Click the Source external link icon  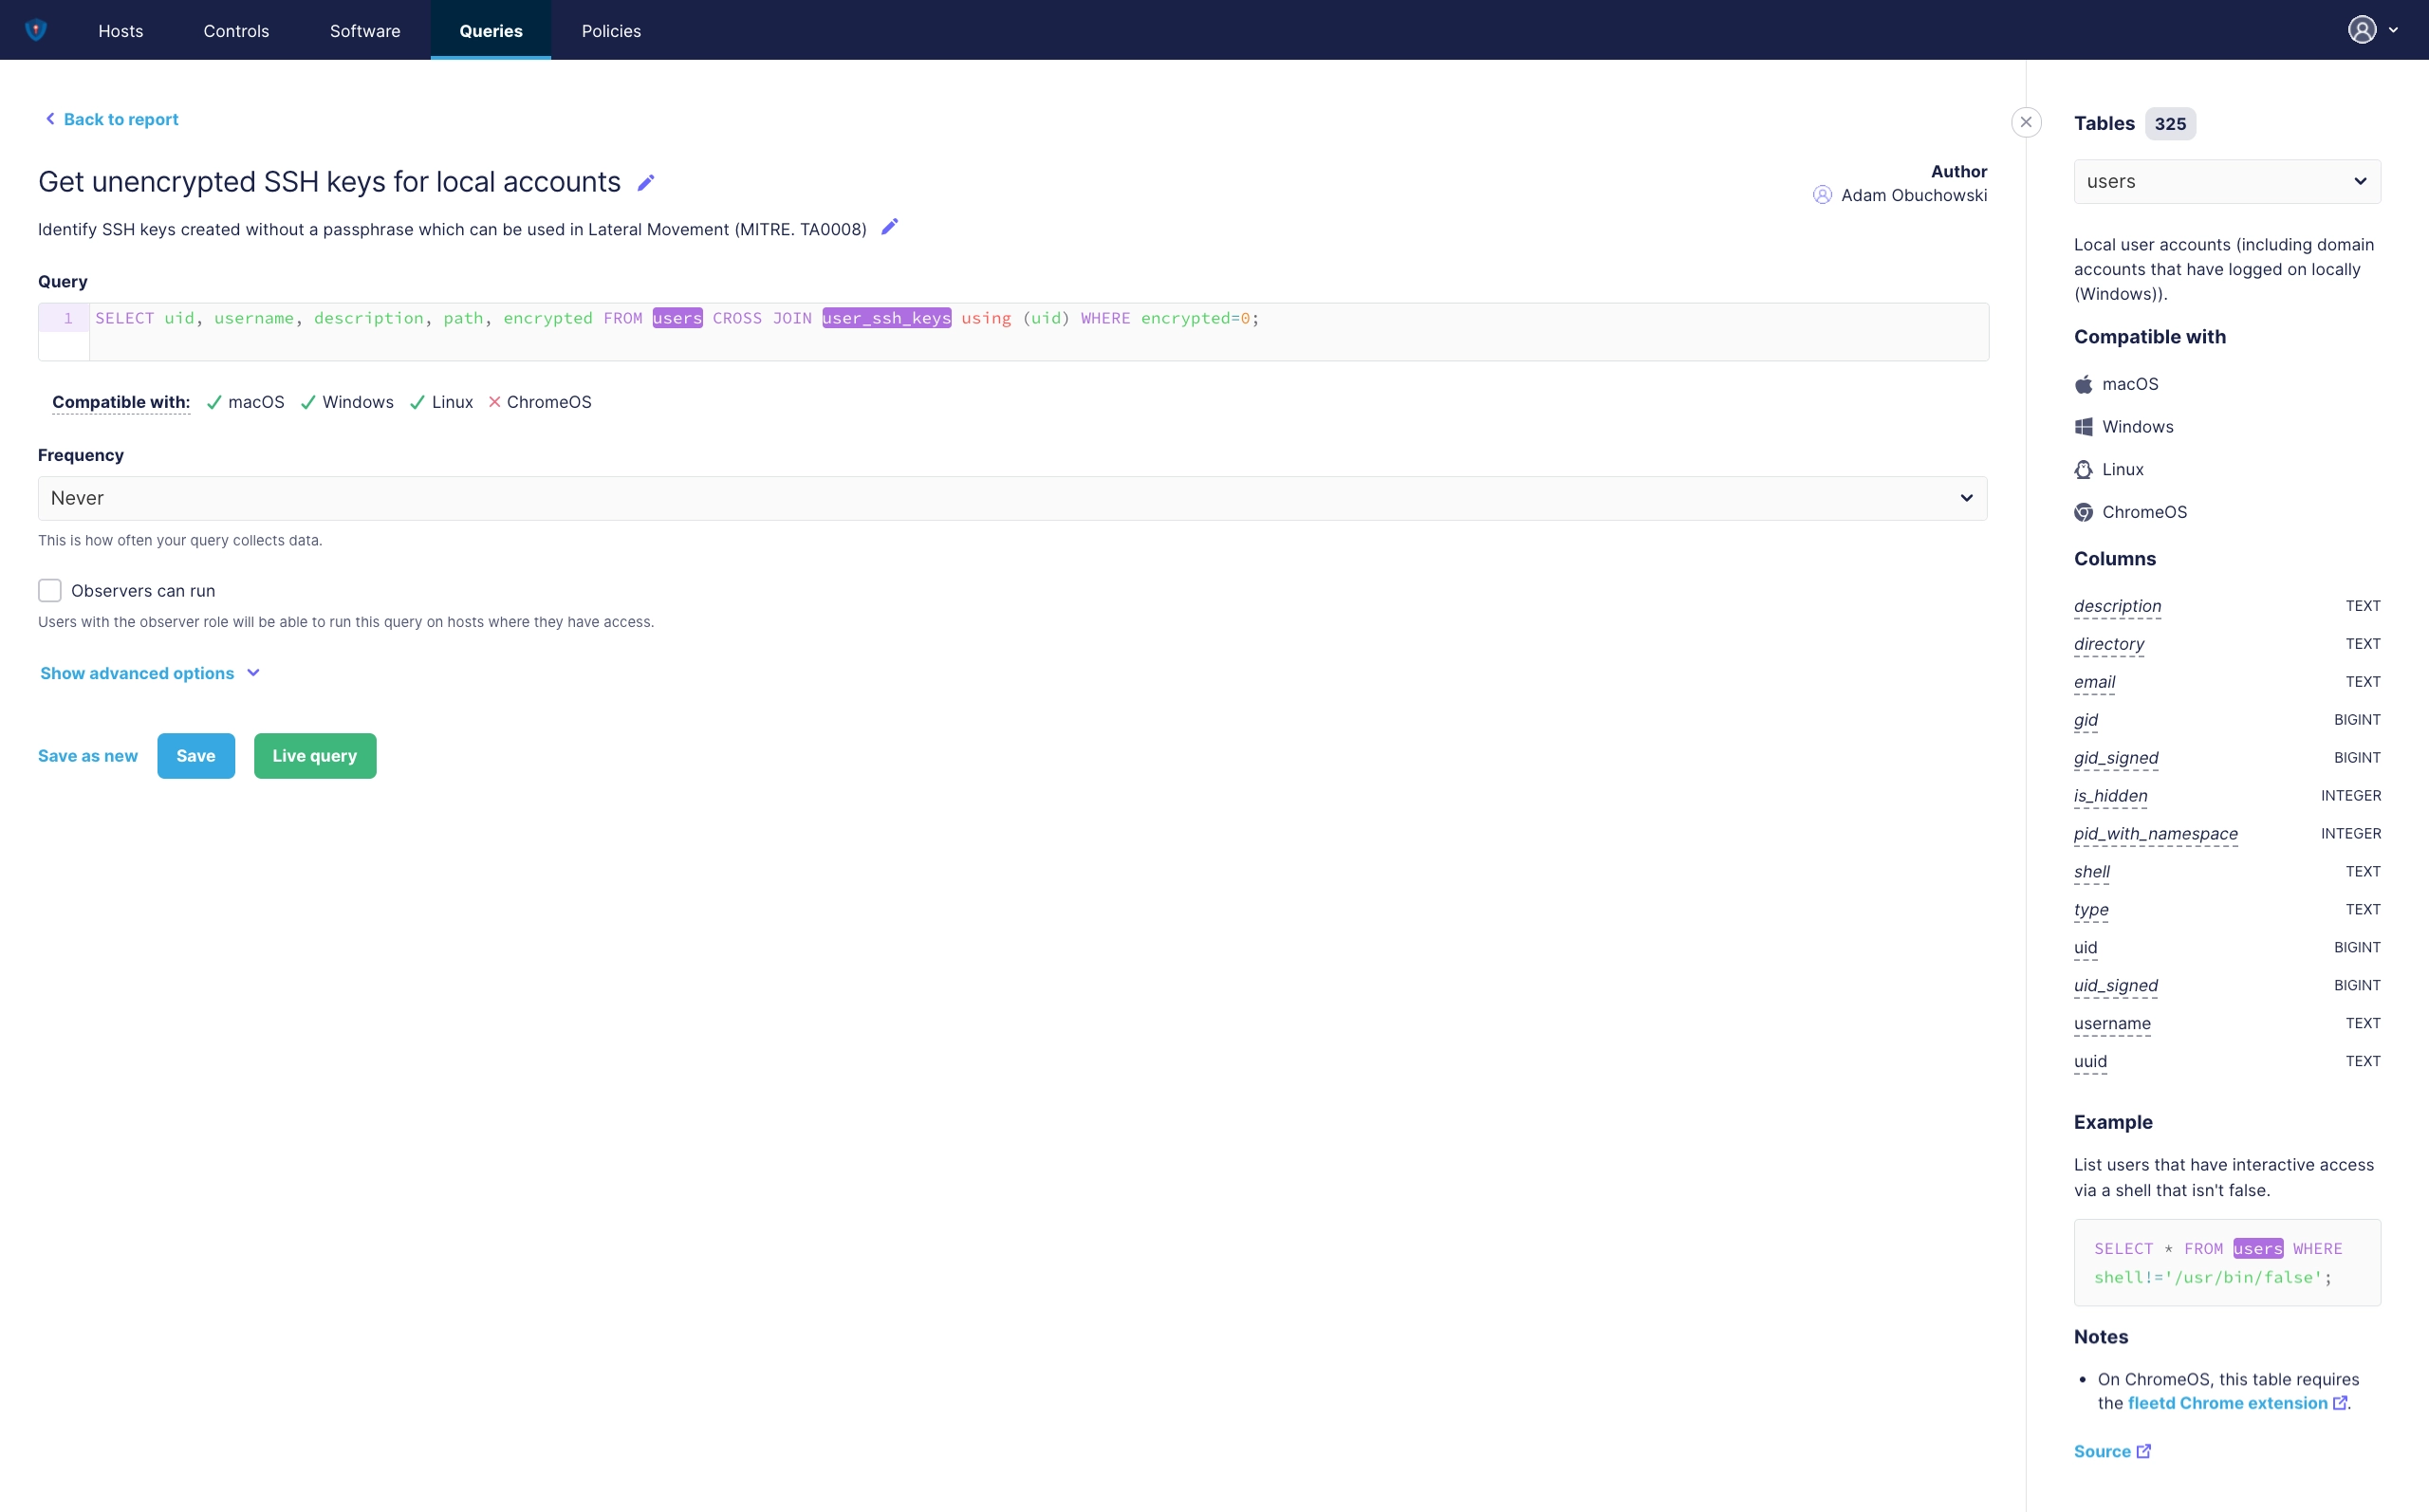pos(2144,1451)
